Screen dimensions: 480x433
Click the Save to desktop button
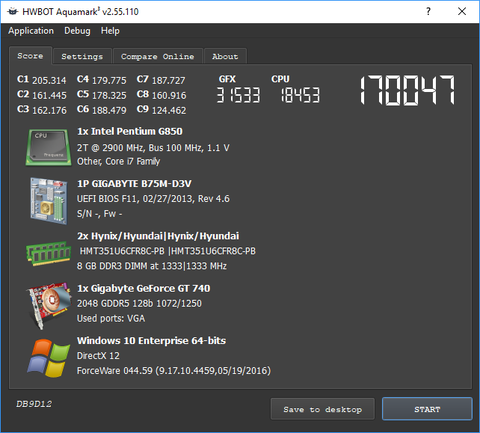pos(323,409)
